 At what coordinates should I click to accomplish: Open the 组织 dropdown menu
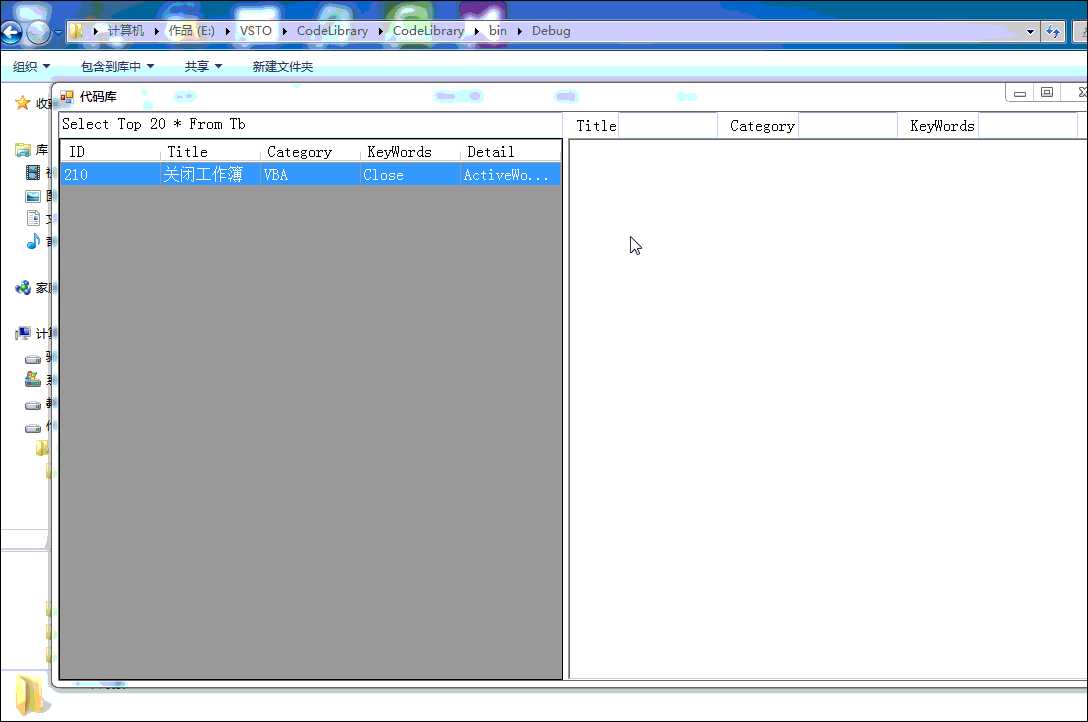coord(31,66)
